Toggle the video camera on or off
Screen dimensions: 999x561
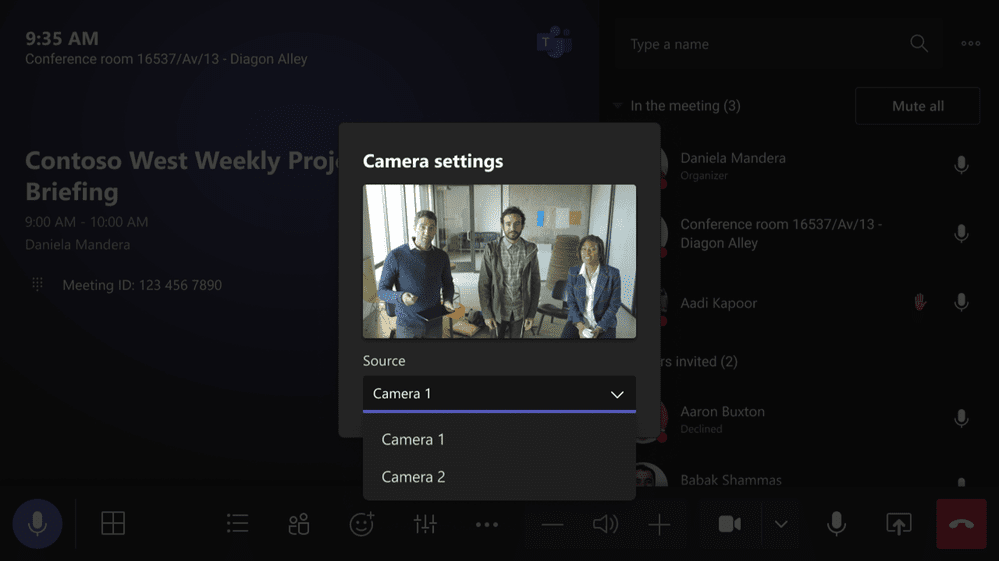[x=730, y=524]
